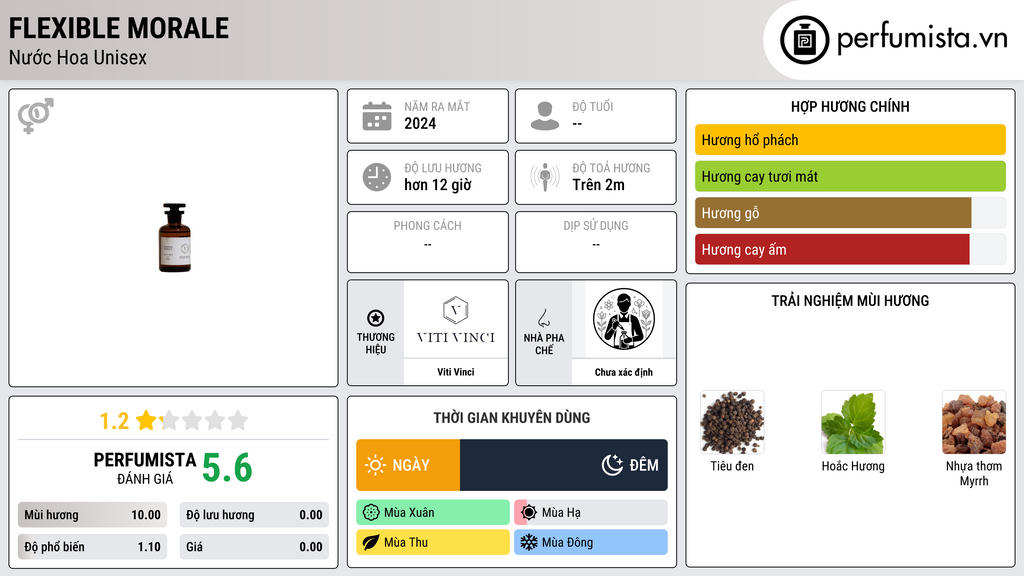Screen dimensions: 1024x576
Task: Click the sillage radiating person icon
Action: pyautogui.click(x=545, y=177)
